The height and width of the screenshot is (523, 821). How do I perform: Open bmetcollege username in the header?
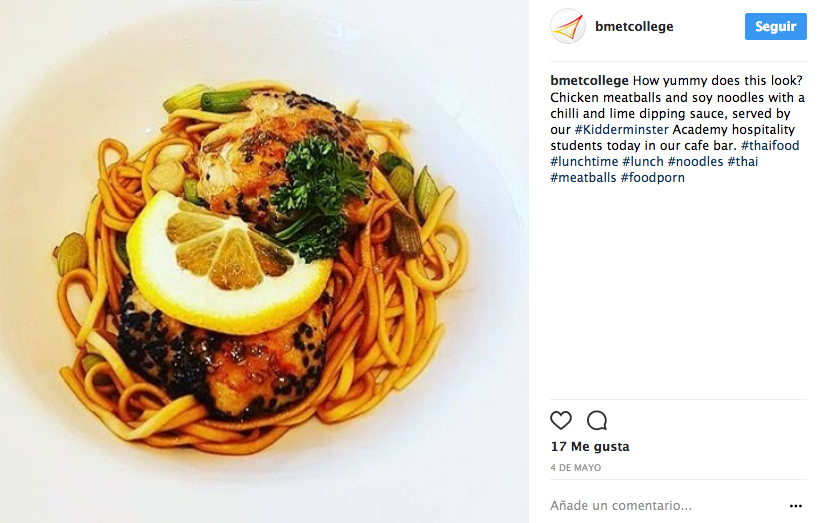pyautogui.click(x=634, y=26)
